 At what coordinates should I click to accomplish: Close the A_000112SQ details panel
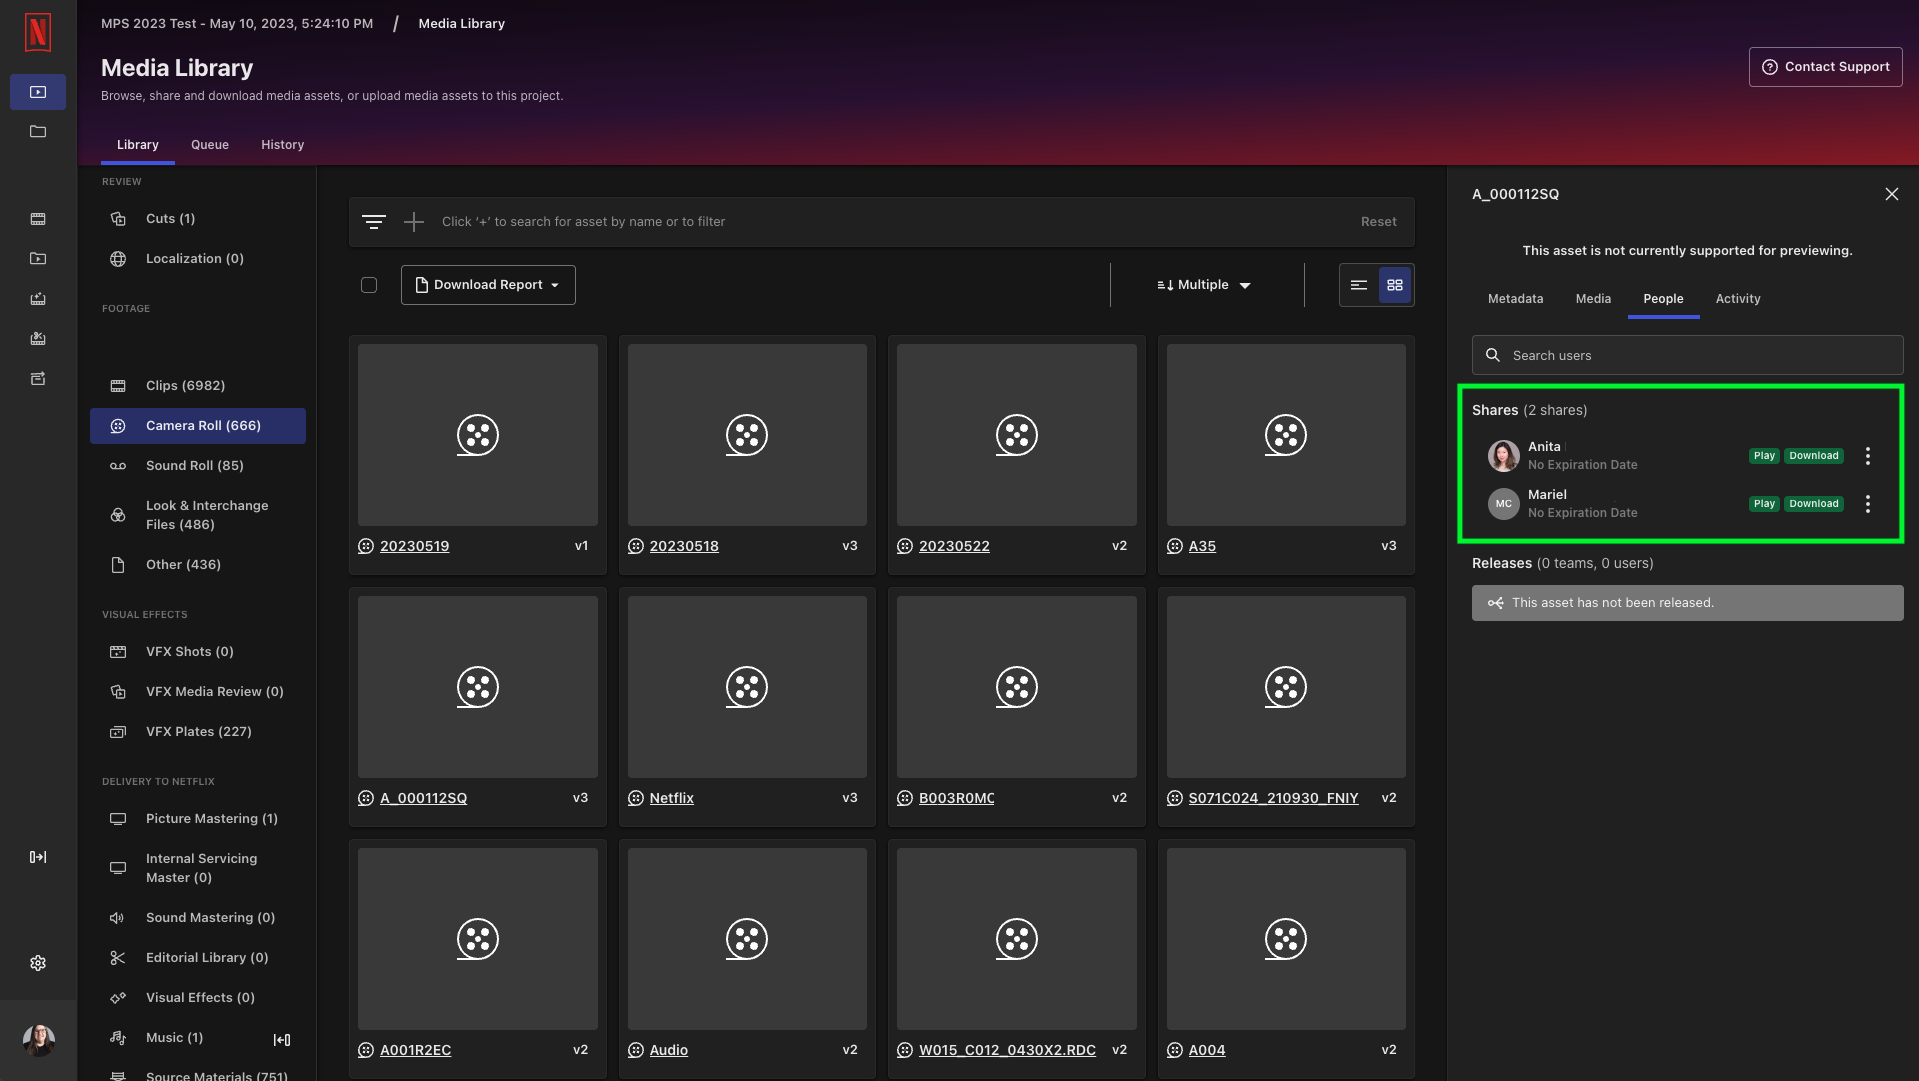1892,194
